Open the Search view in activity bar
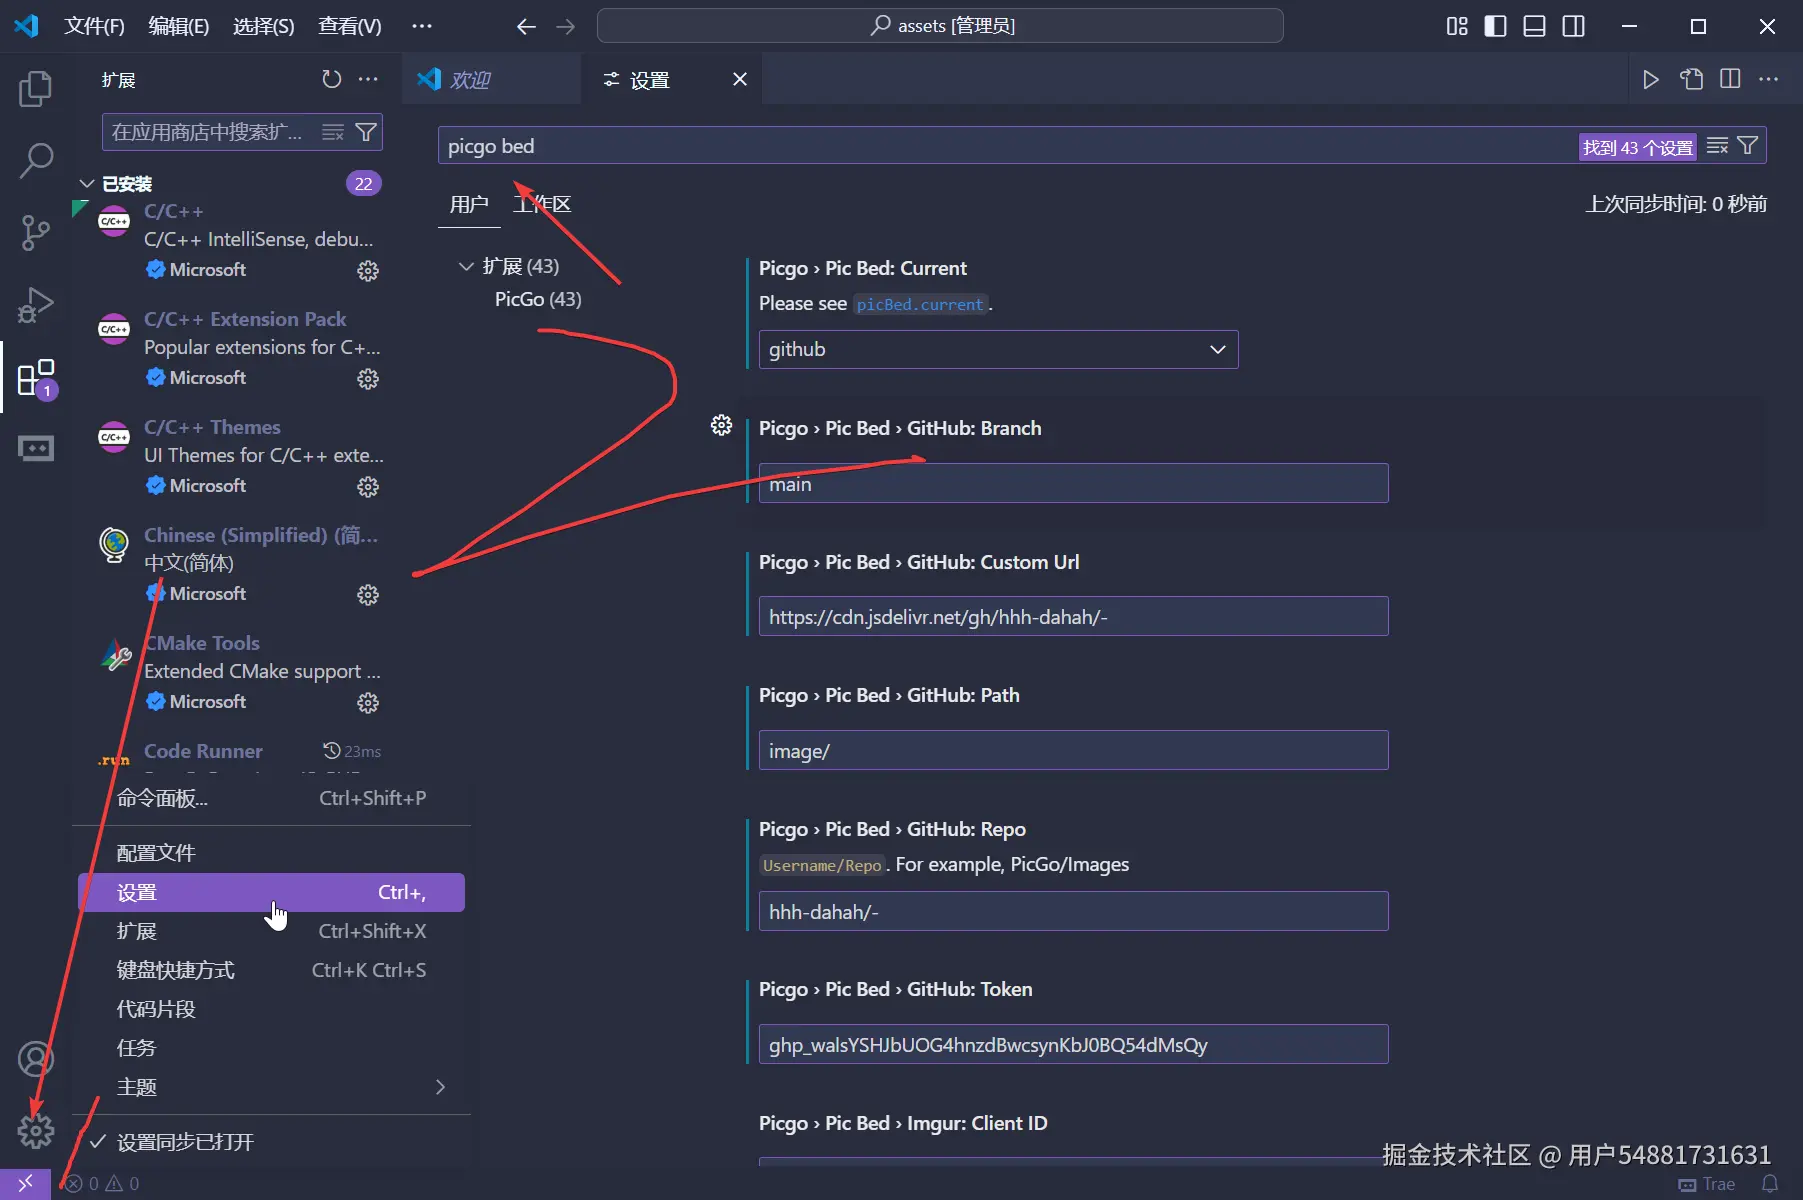This screenshot has width=1803, height=1200. click(36, 160)
